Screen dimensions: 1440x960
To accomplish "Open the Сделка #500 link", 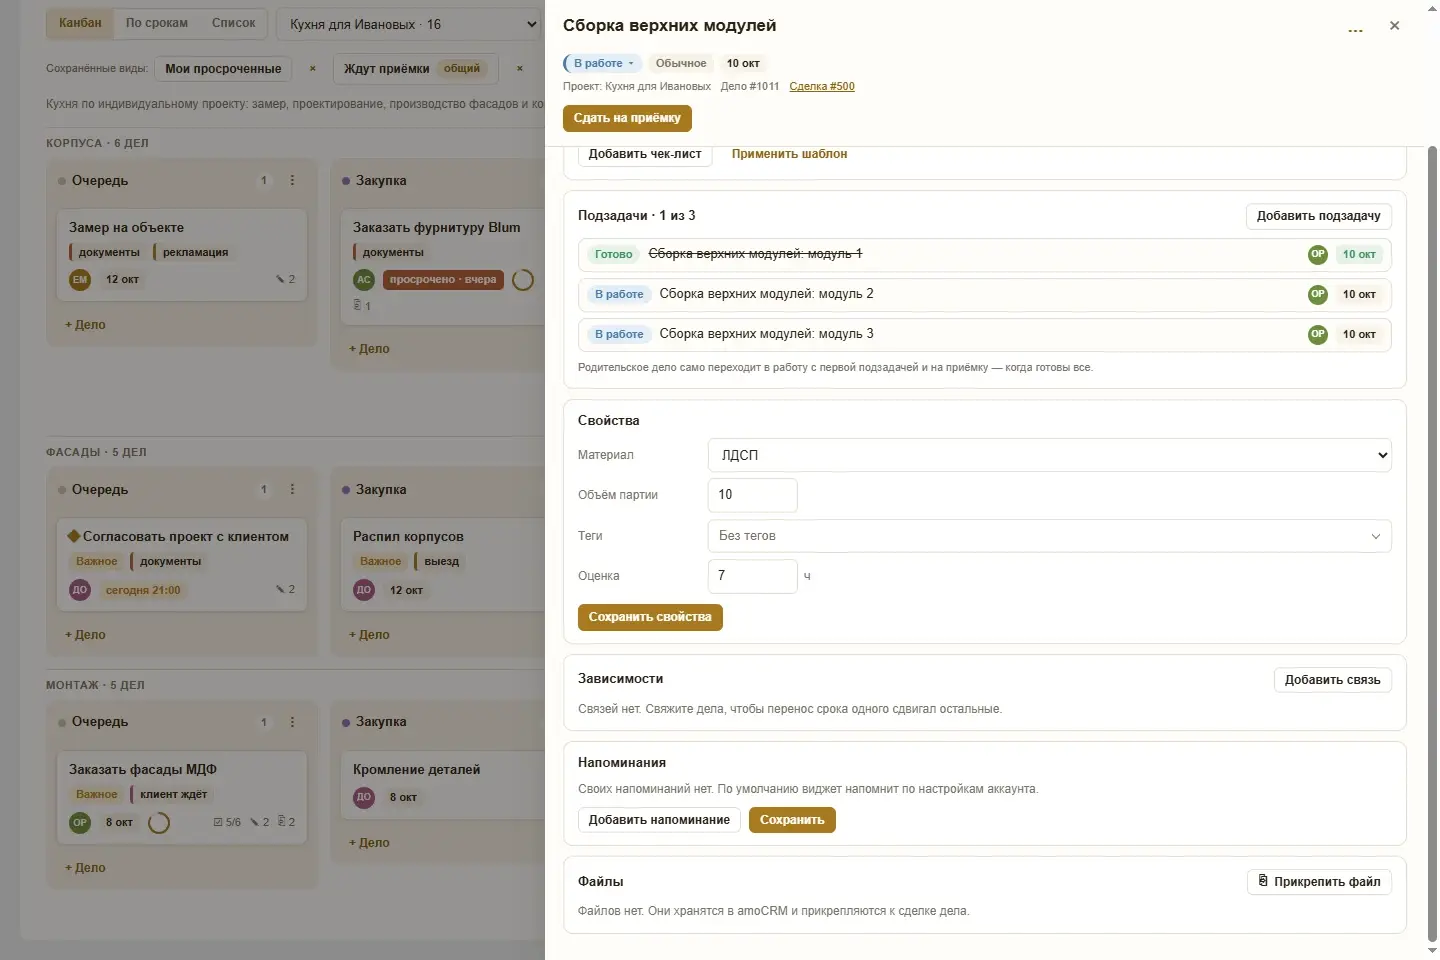I will click(822, 87).
